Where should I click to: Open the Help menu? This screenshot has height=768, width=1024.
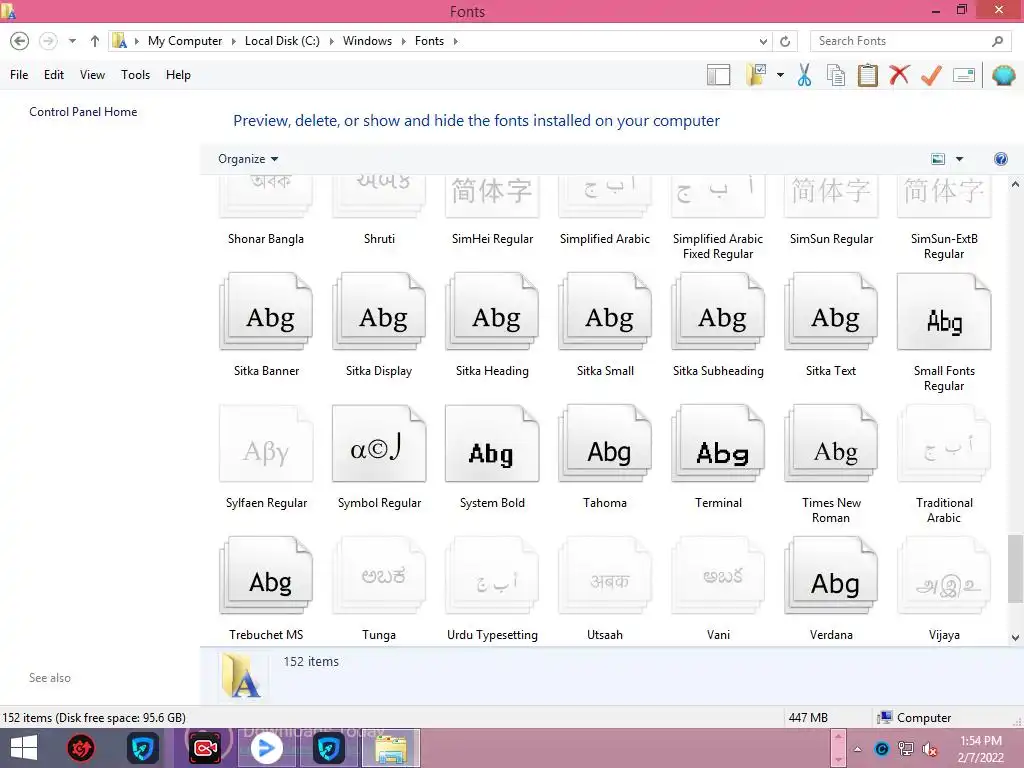tap(178, 75)
